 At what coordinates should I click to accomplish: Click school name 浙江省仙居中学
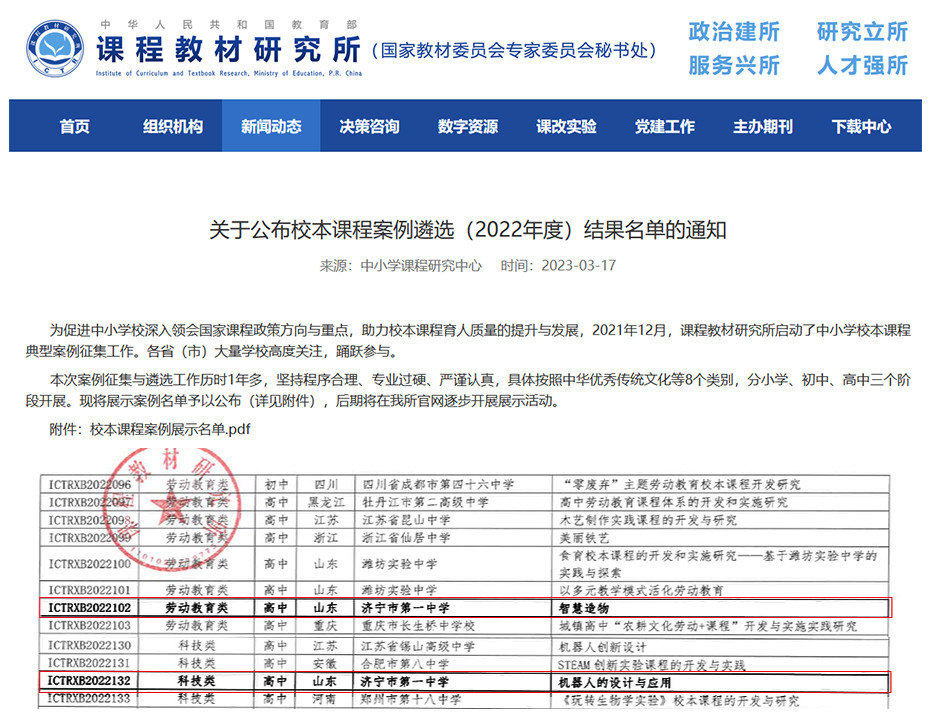pos(407,538)
